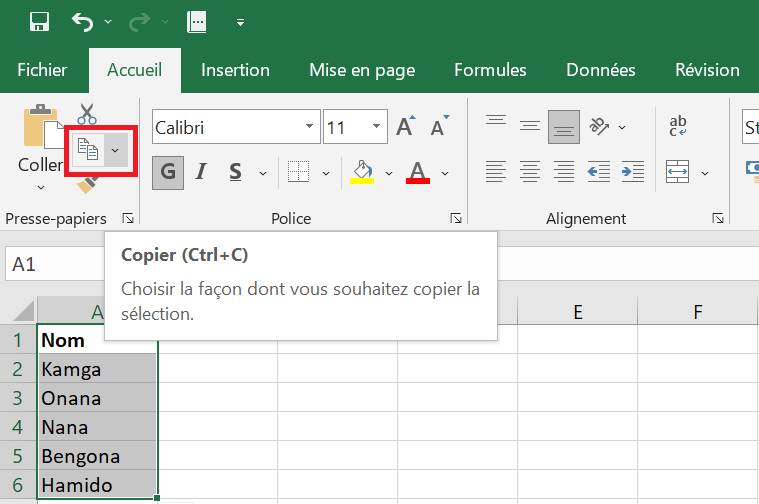
Task: Open the Presse-papiers dialog launcher
Action: [128, 218]
